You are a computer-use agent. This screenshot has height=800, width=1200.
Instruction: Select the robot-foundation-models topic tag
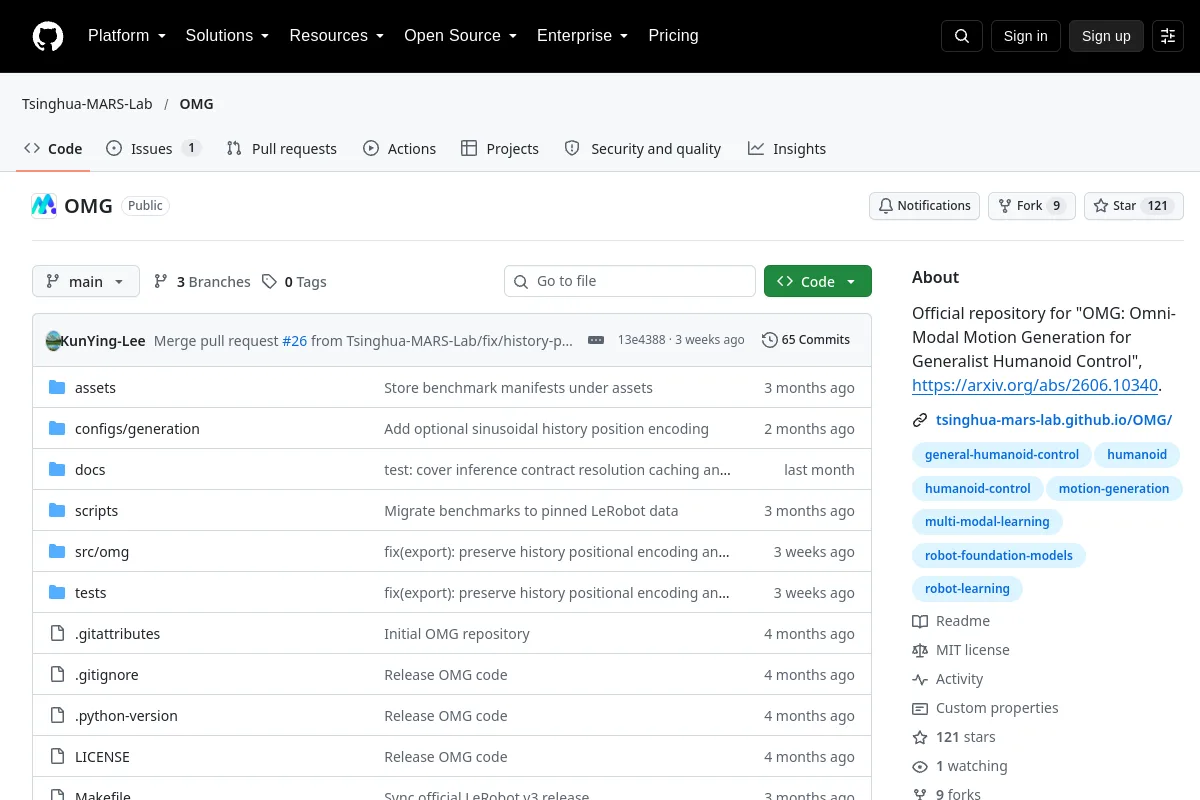[999, 556]
